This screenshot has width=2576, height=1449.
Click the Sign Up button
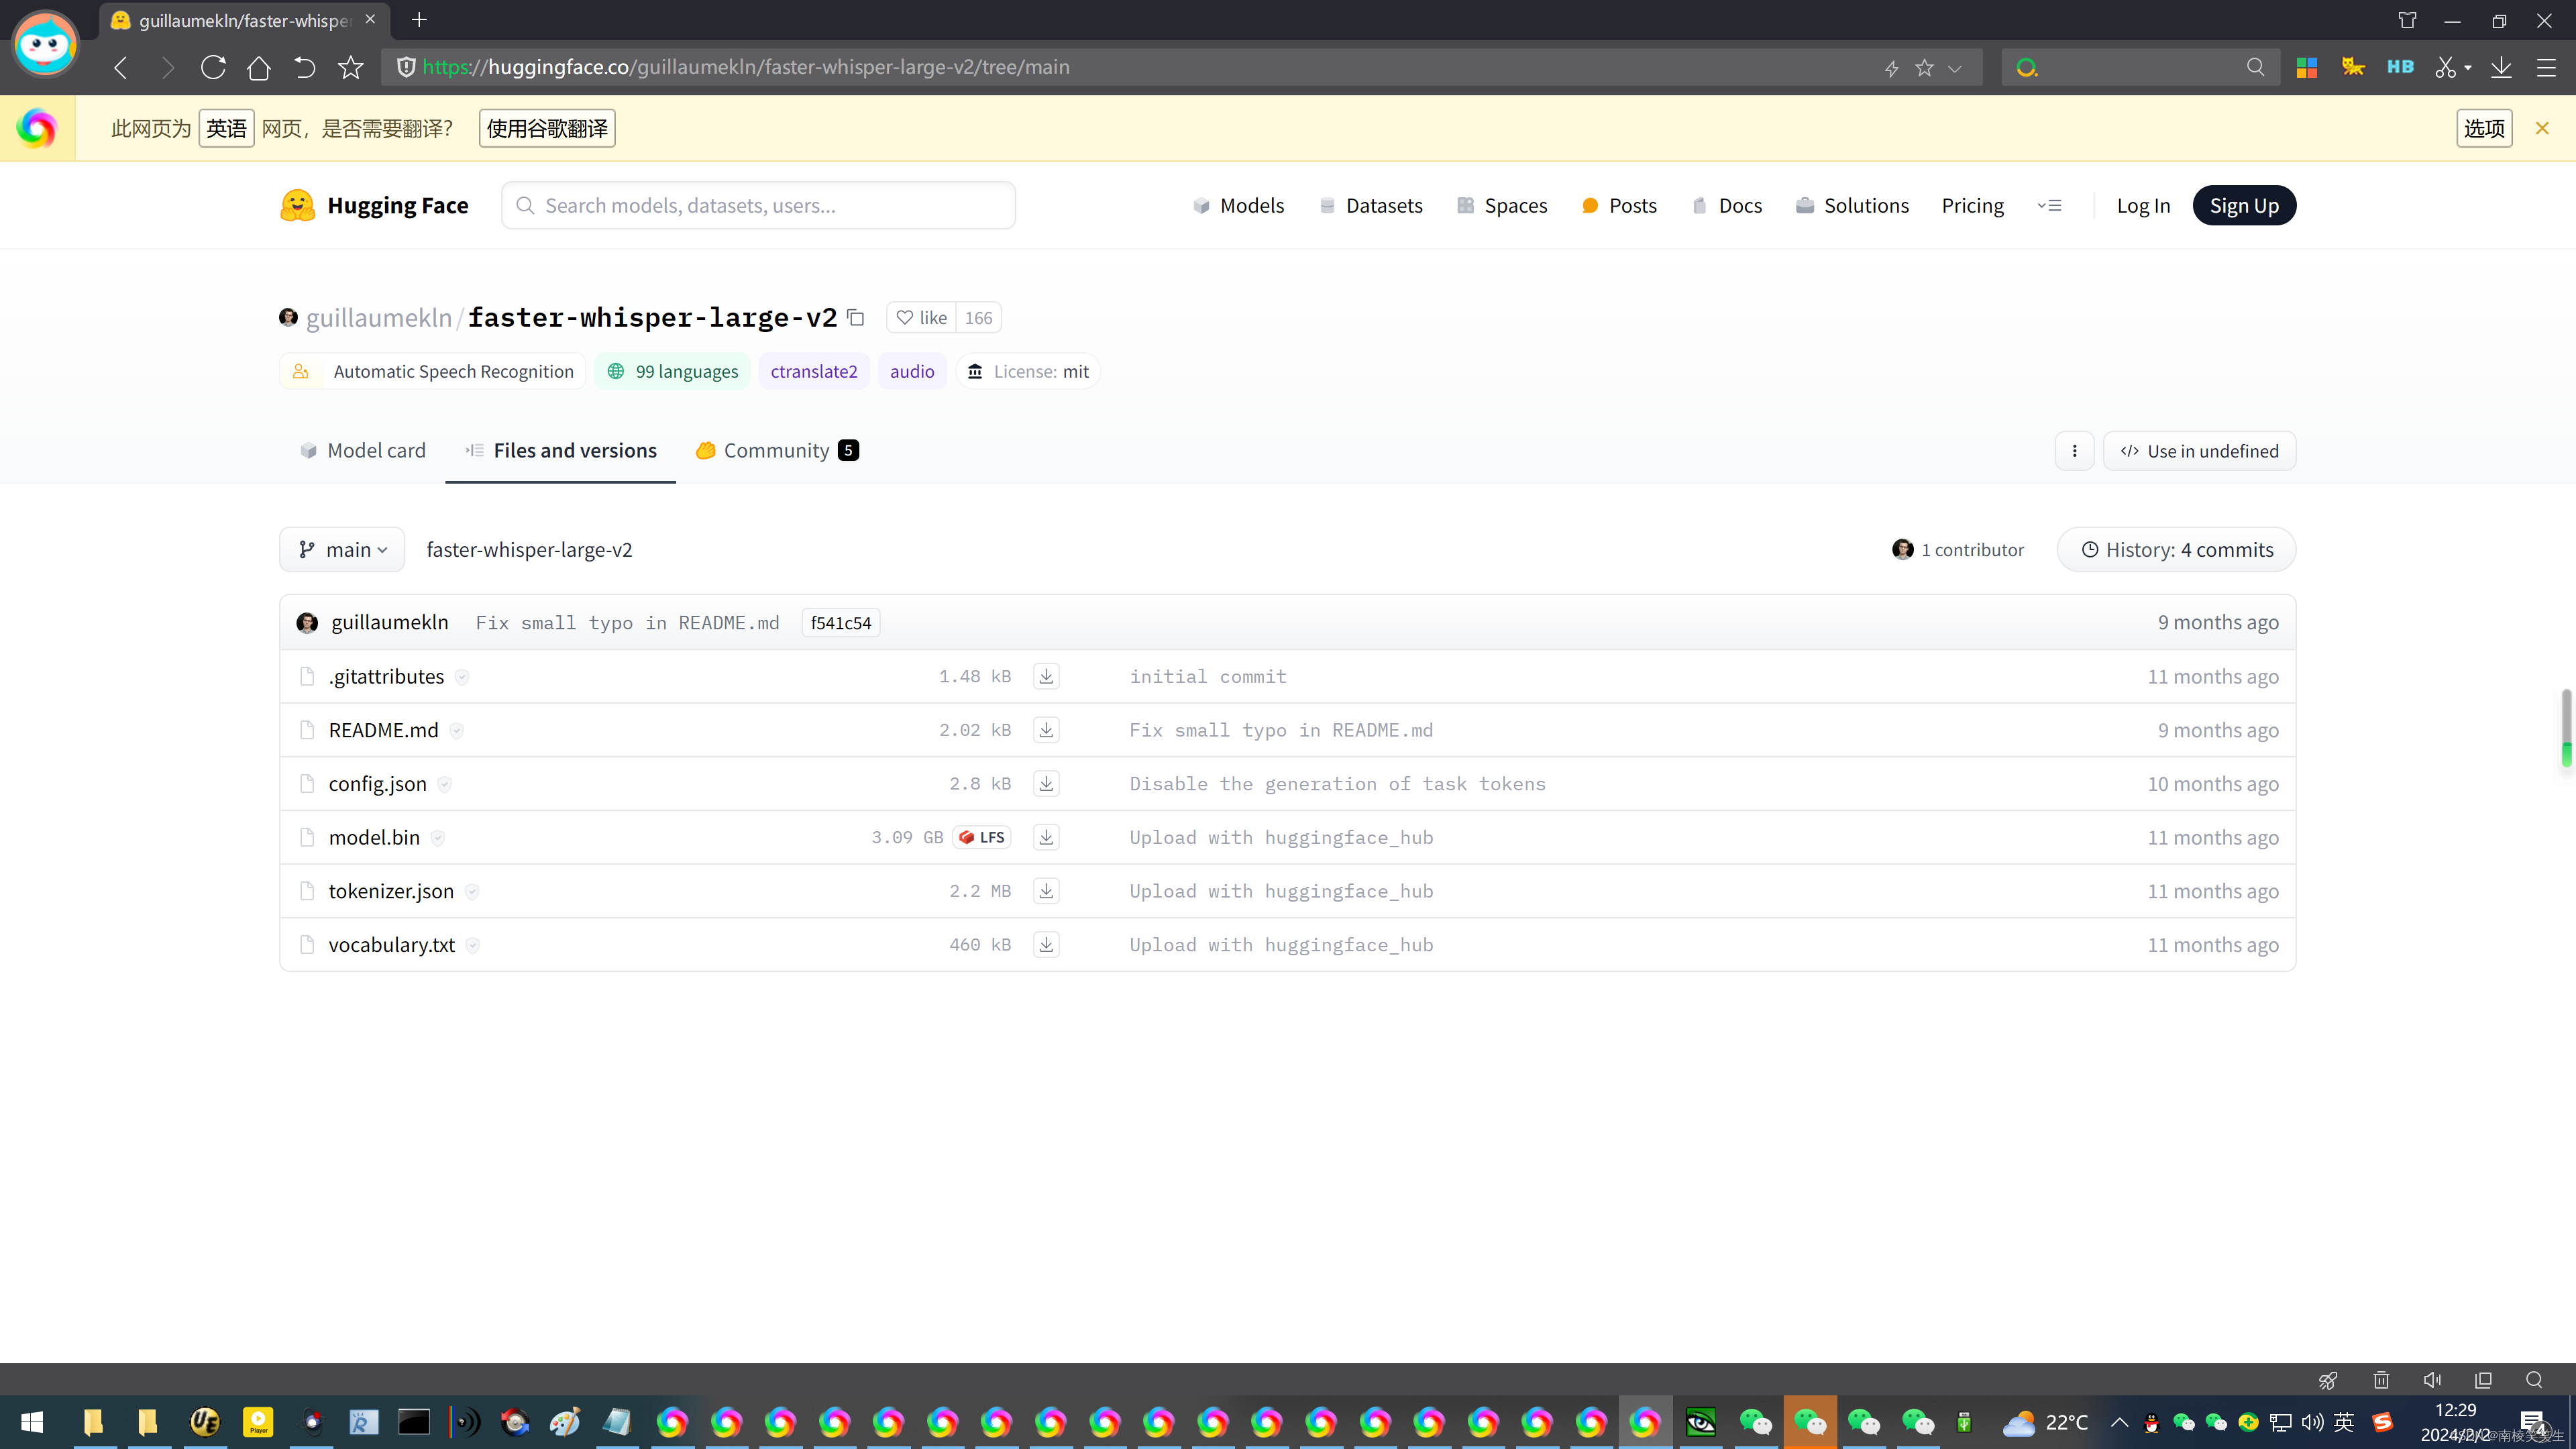point(2244,205)
